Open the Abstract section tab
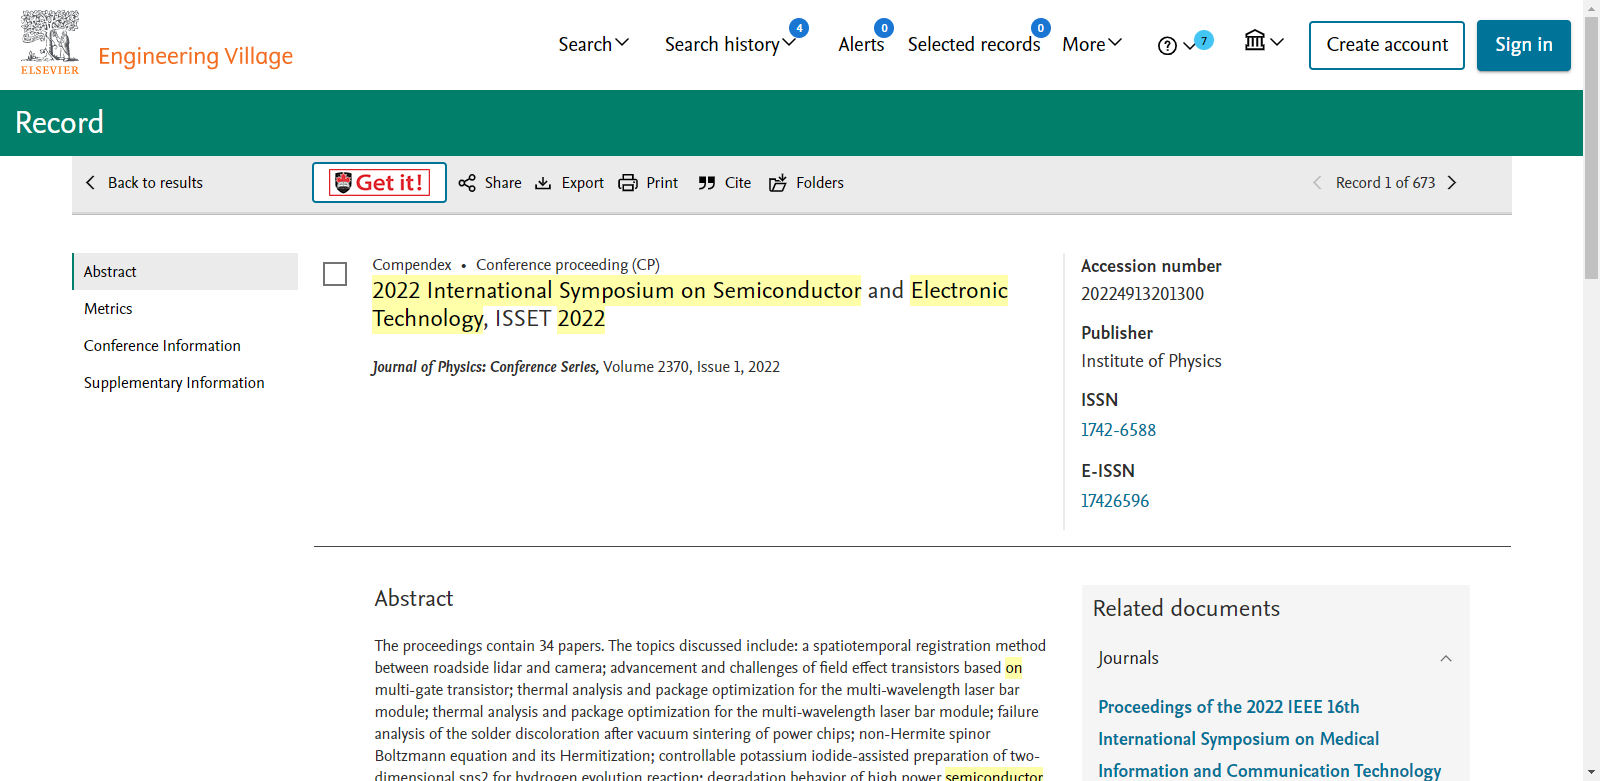Screen dimensions: 1600x781 (x=185, y=272)
